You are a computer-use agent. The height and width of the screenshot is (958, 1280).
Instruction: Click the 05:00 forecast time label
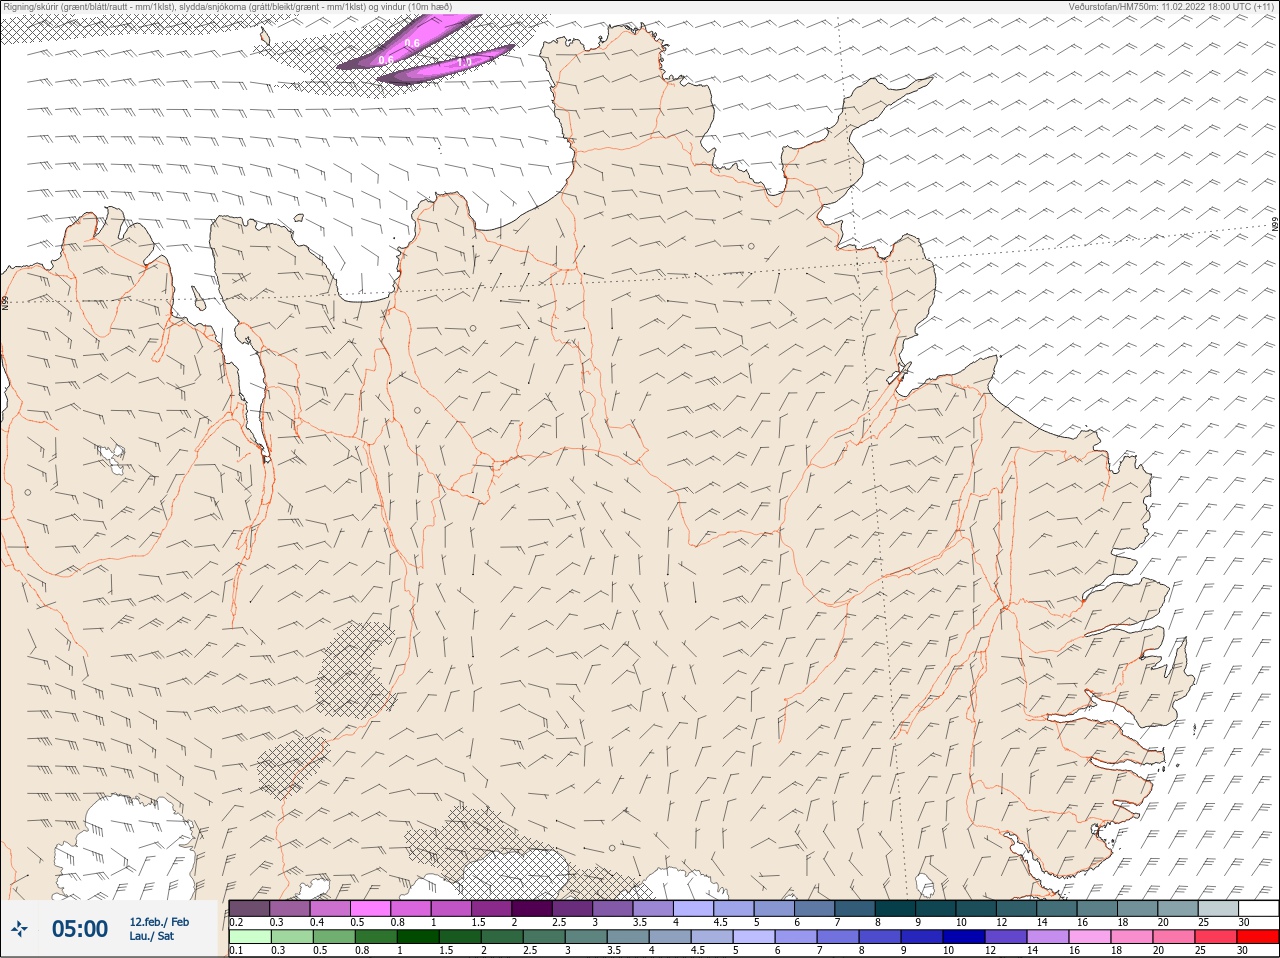point(80,929)
